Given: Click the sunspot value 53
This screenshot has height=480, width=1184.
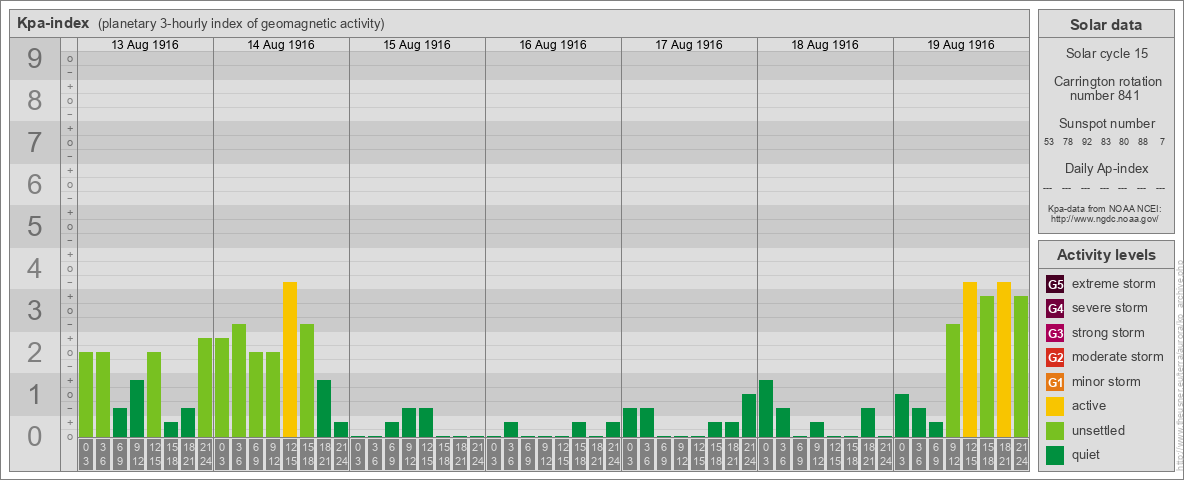Looking at the screenshot, I should (1049, 142).
